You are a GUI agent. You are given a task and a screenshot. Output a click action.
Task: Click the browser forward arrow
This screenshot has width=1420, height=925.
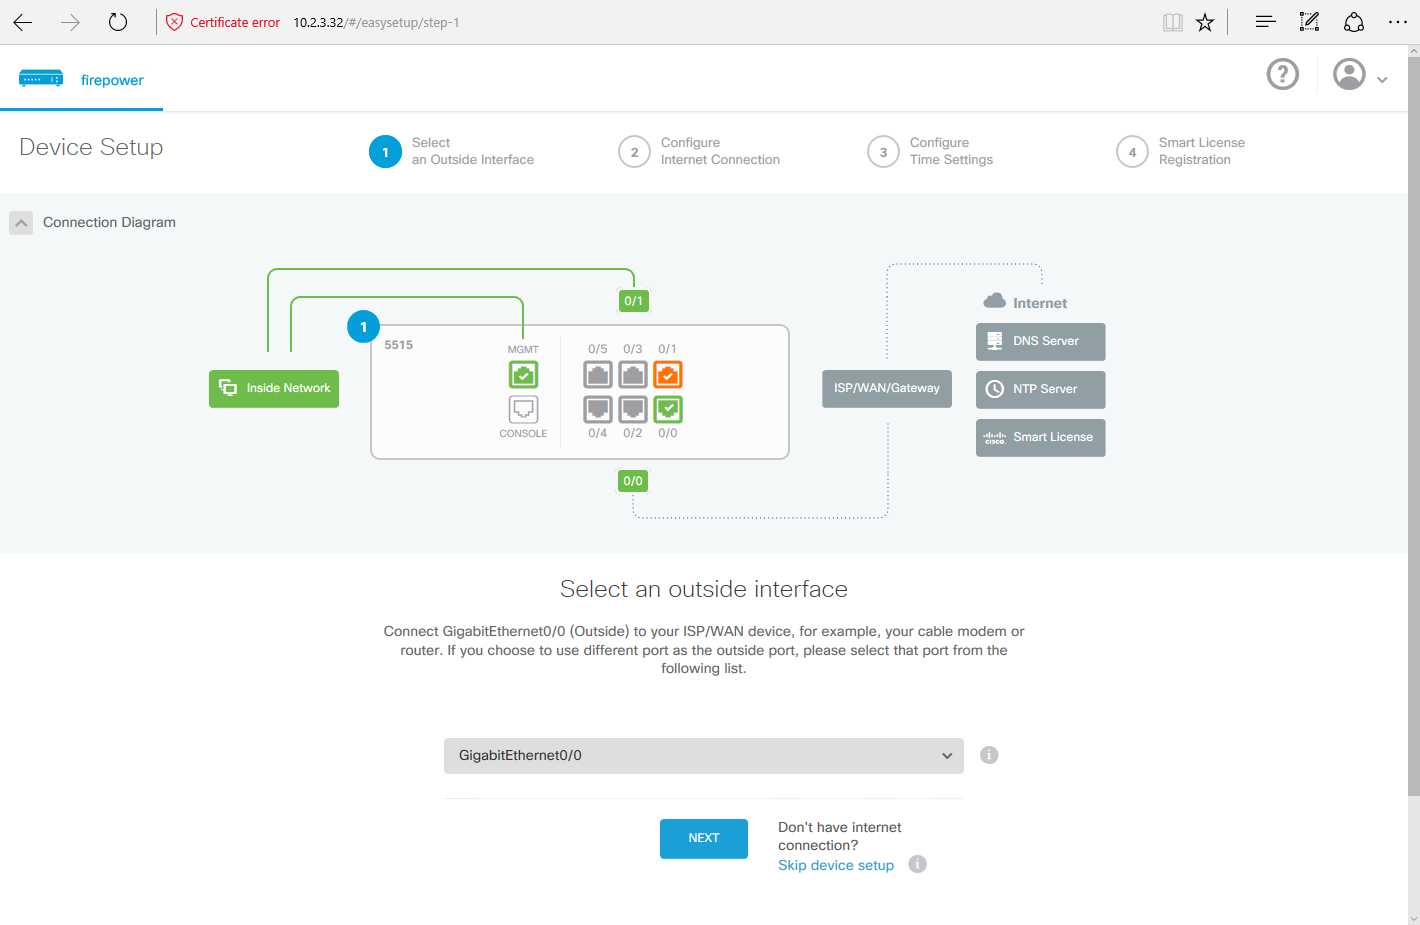pos(70,22)
